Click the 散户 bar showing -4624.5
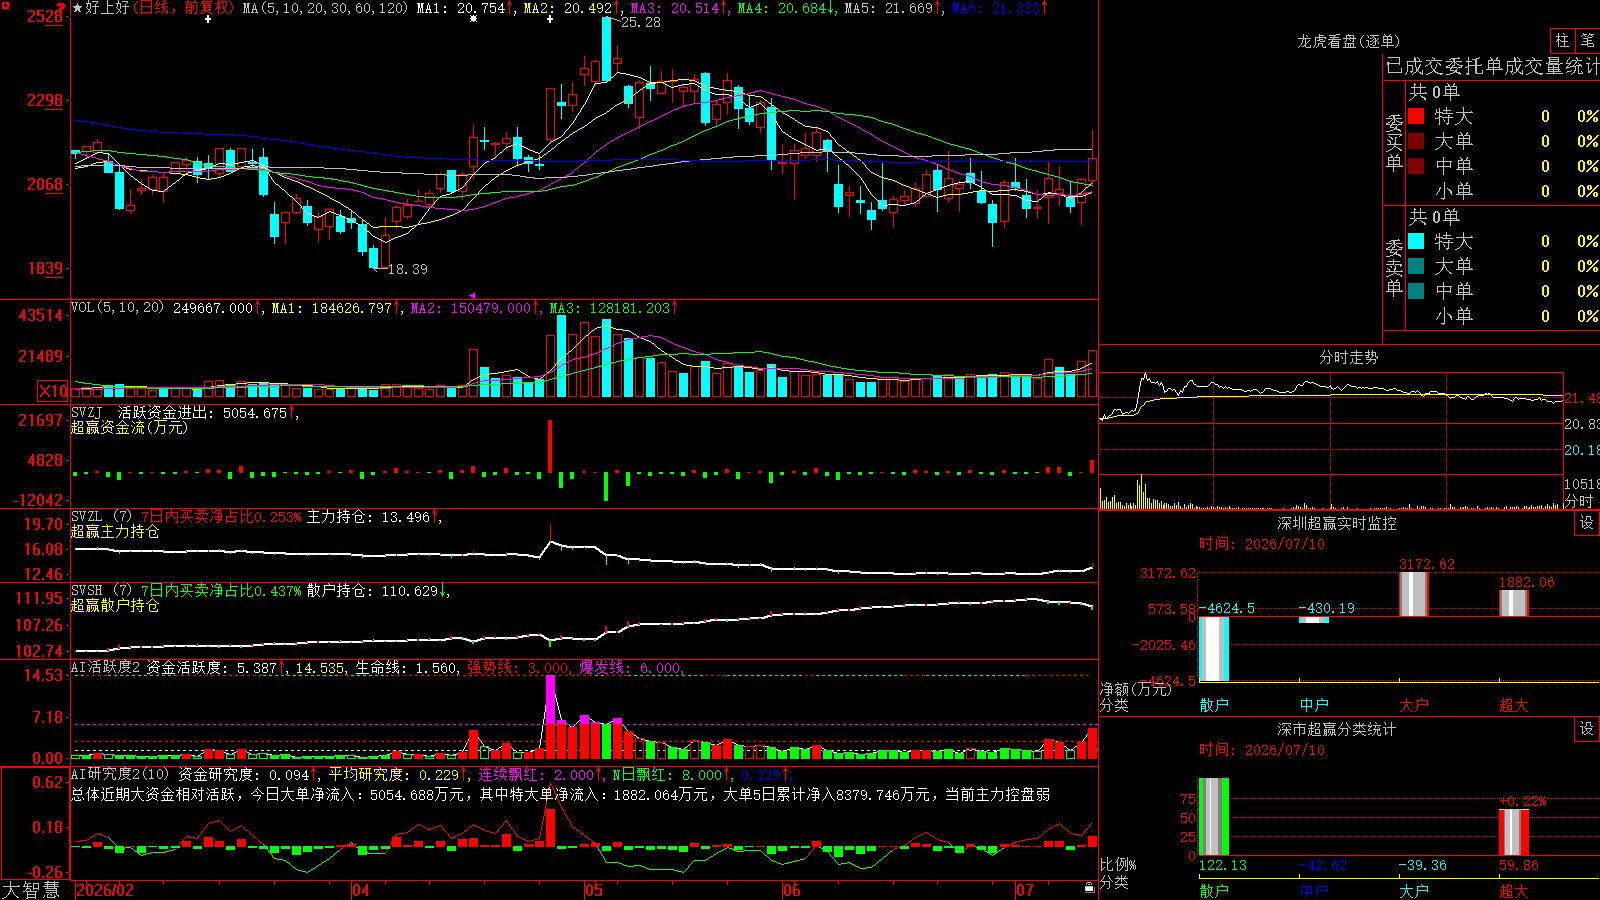The width and height of the screenshot is (1600, 900). pyautogui.click(x=1214, y=649)
